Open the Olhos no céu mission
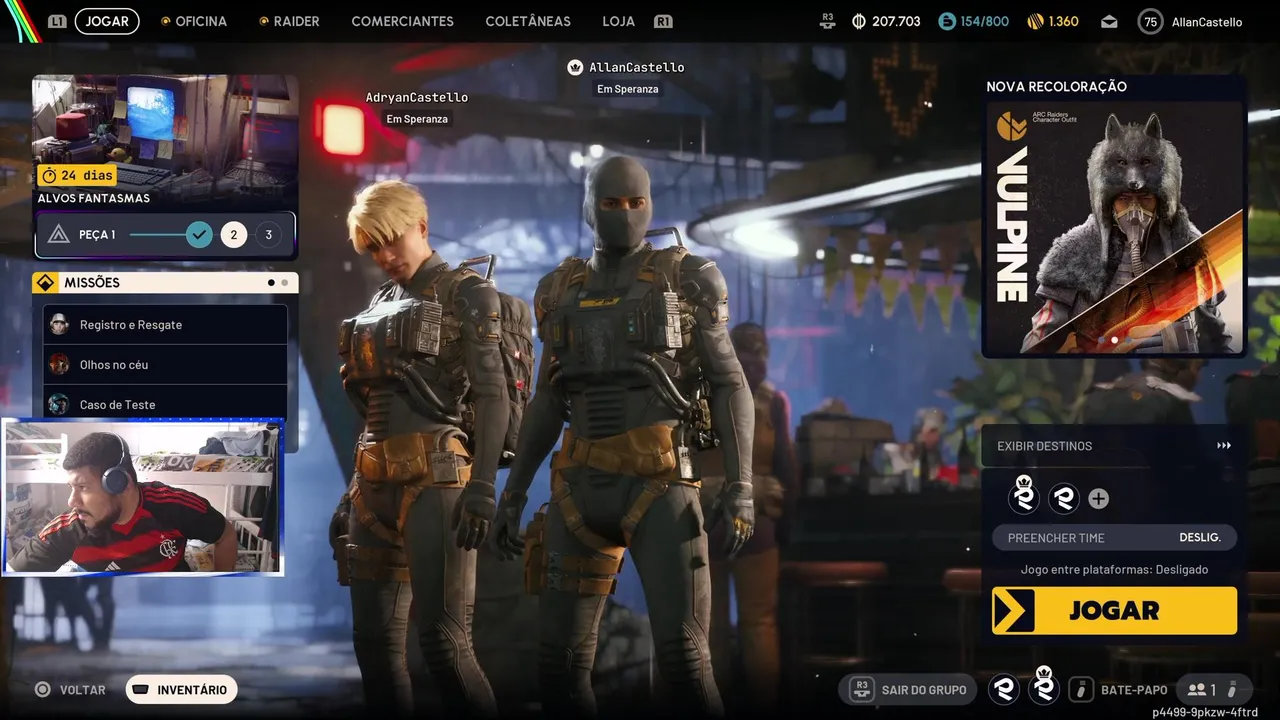Image resolution: width=1280 pixels, height=720 pixels. [x=165, y=365]
